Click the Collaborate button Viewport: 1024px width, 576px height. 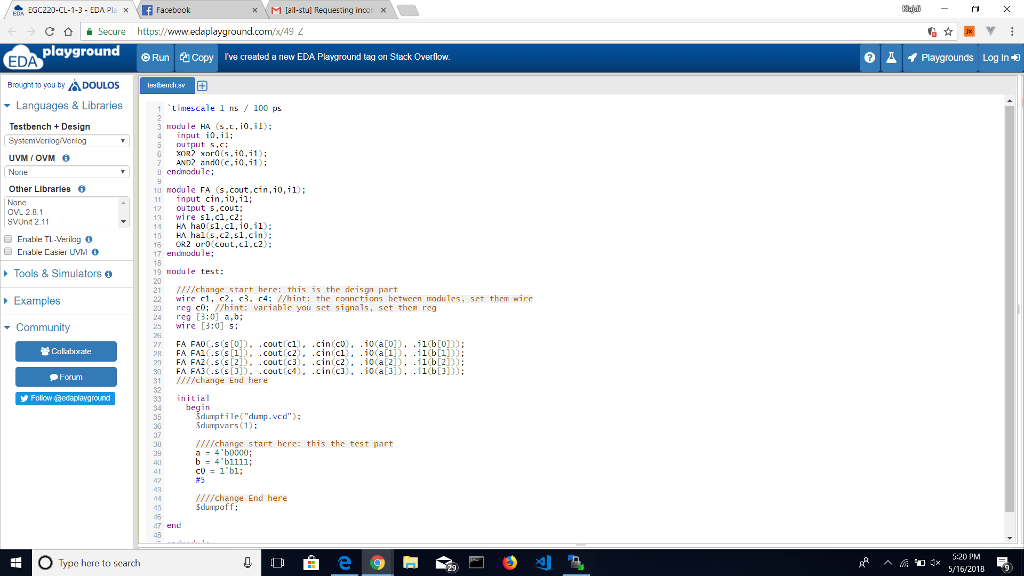click(67, 350)
